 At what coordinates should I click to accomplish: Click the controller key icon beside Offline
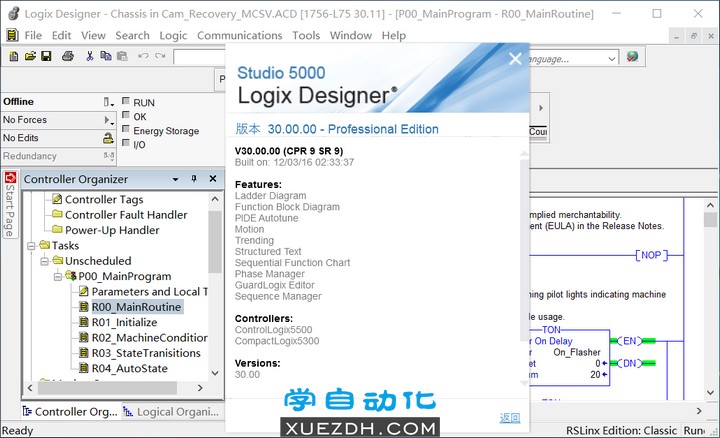(x=107, y=101)
